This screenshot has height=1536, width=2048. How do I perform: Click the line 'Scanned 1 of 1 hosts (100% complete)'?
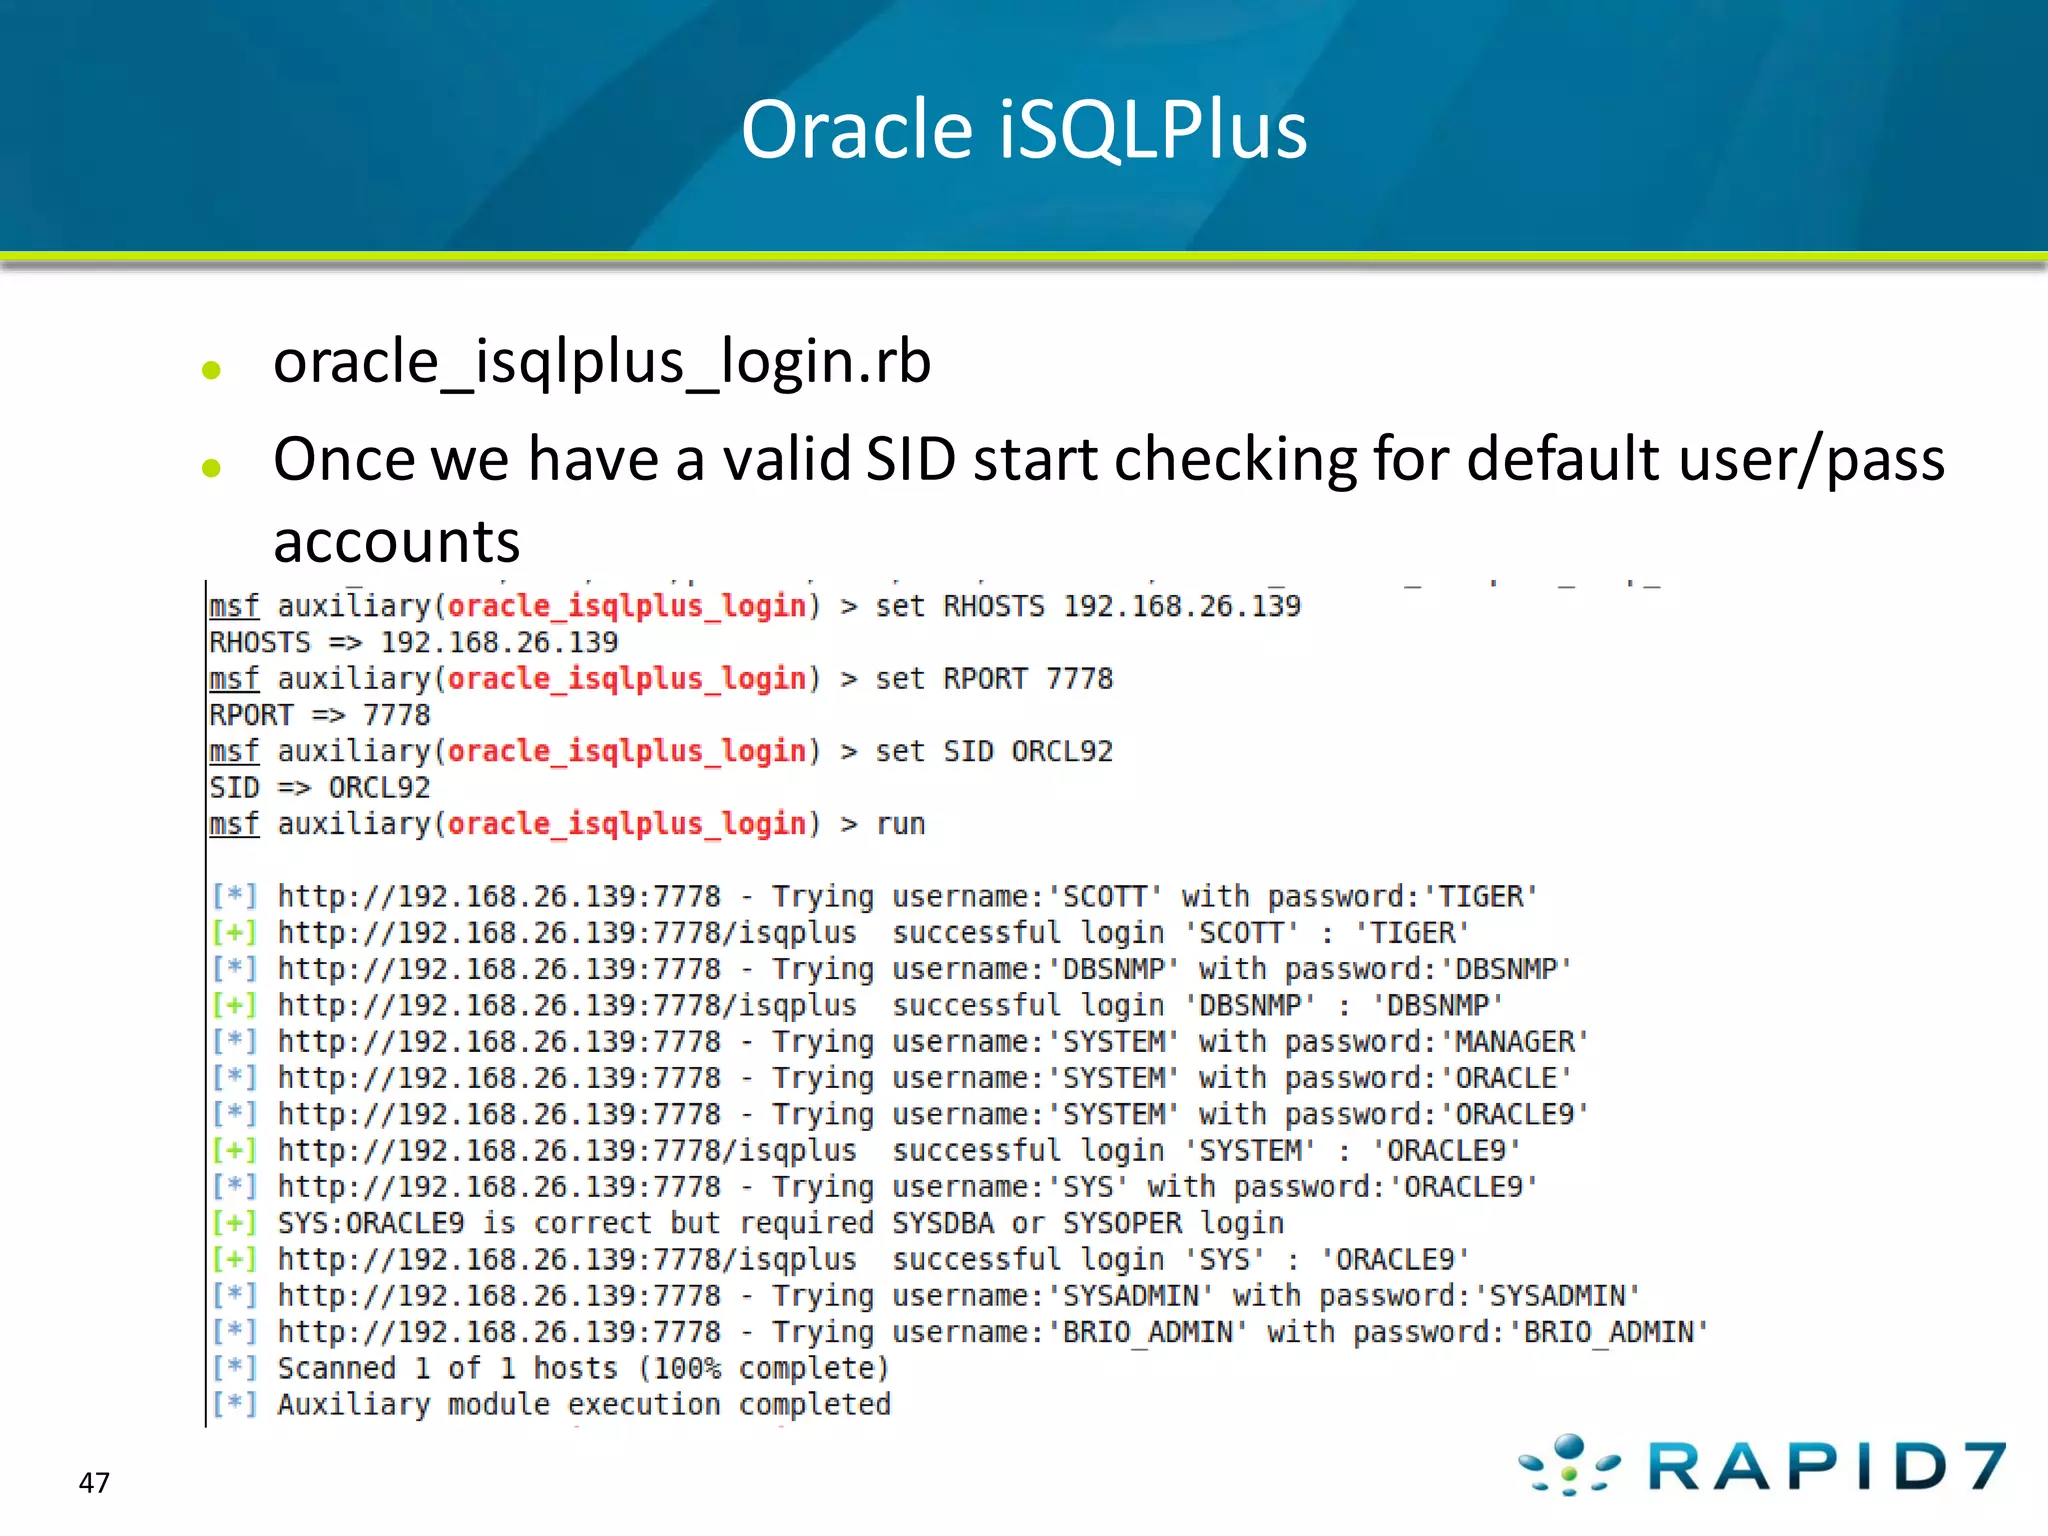550,1368
